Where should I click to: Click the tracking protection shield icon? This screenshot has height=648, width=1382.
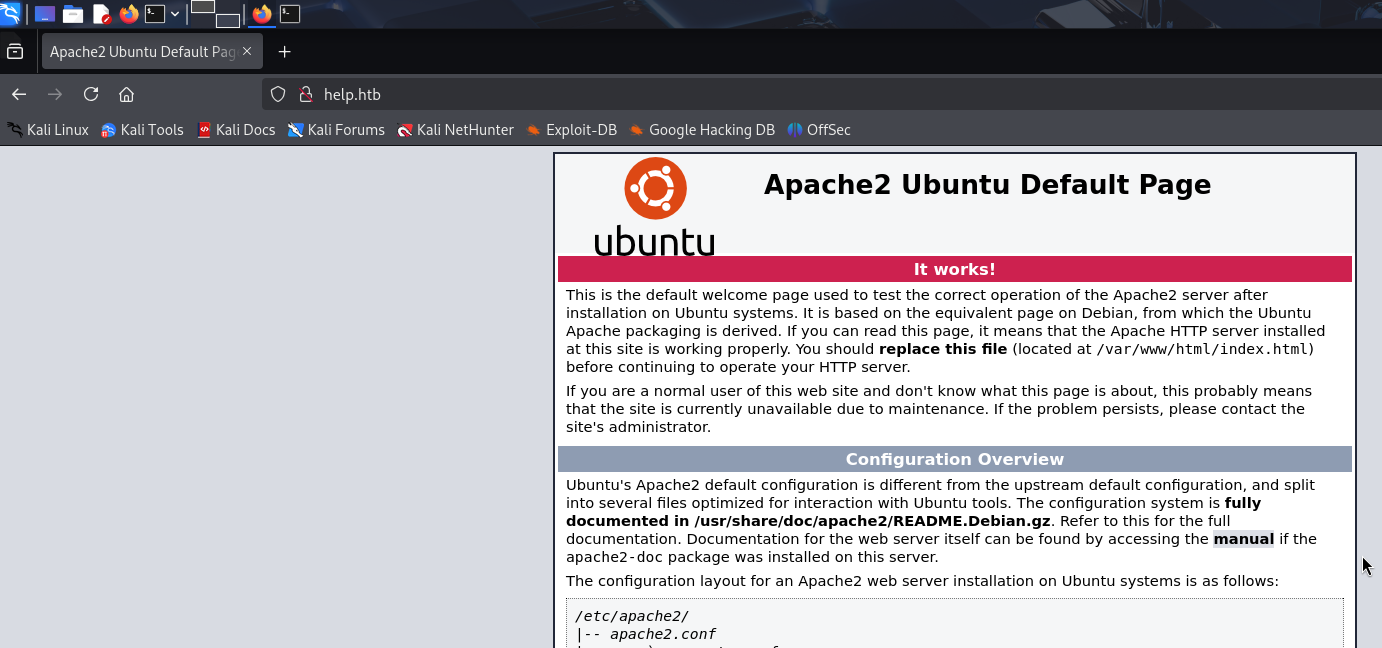279,94
